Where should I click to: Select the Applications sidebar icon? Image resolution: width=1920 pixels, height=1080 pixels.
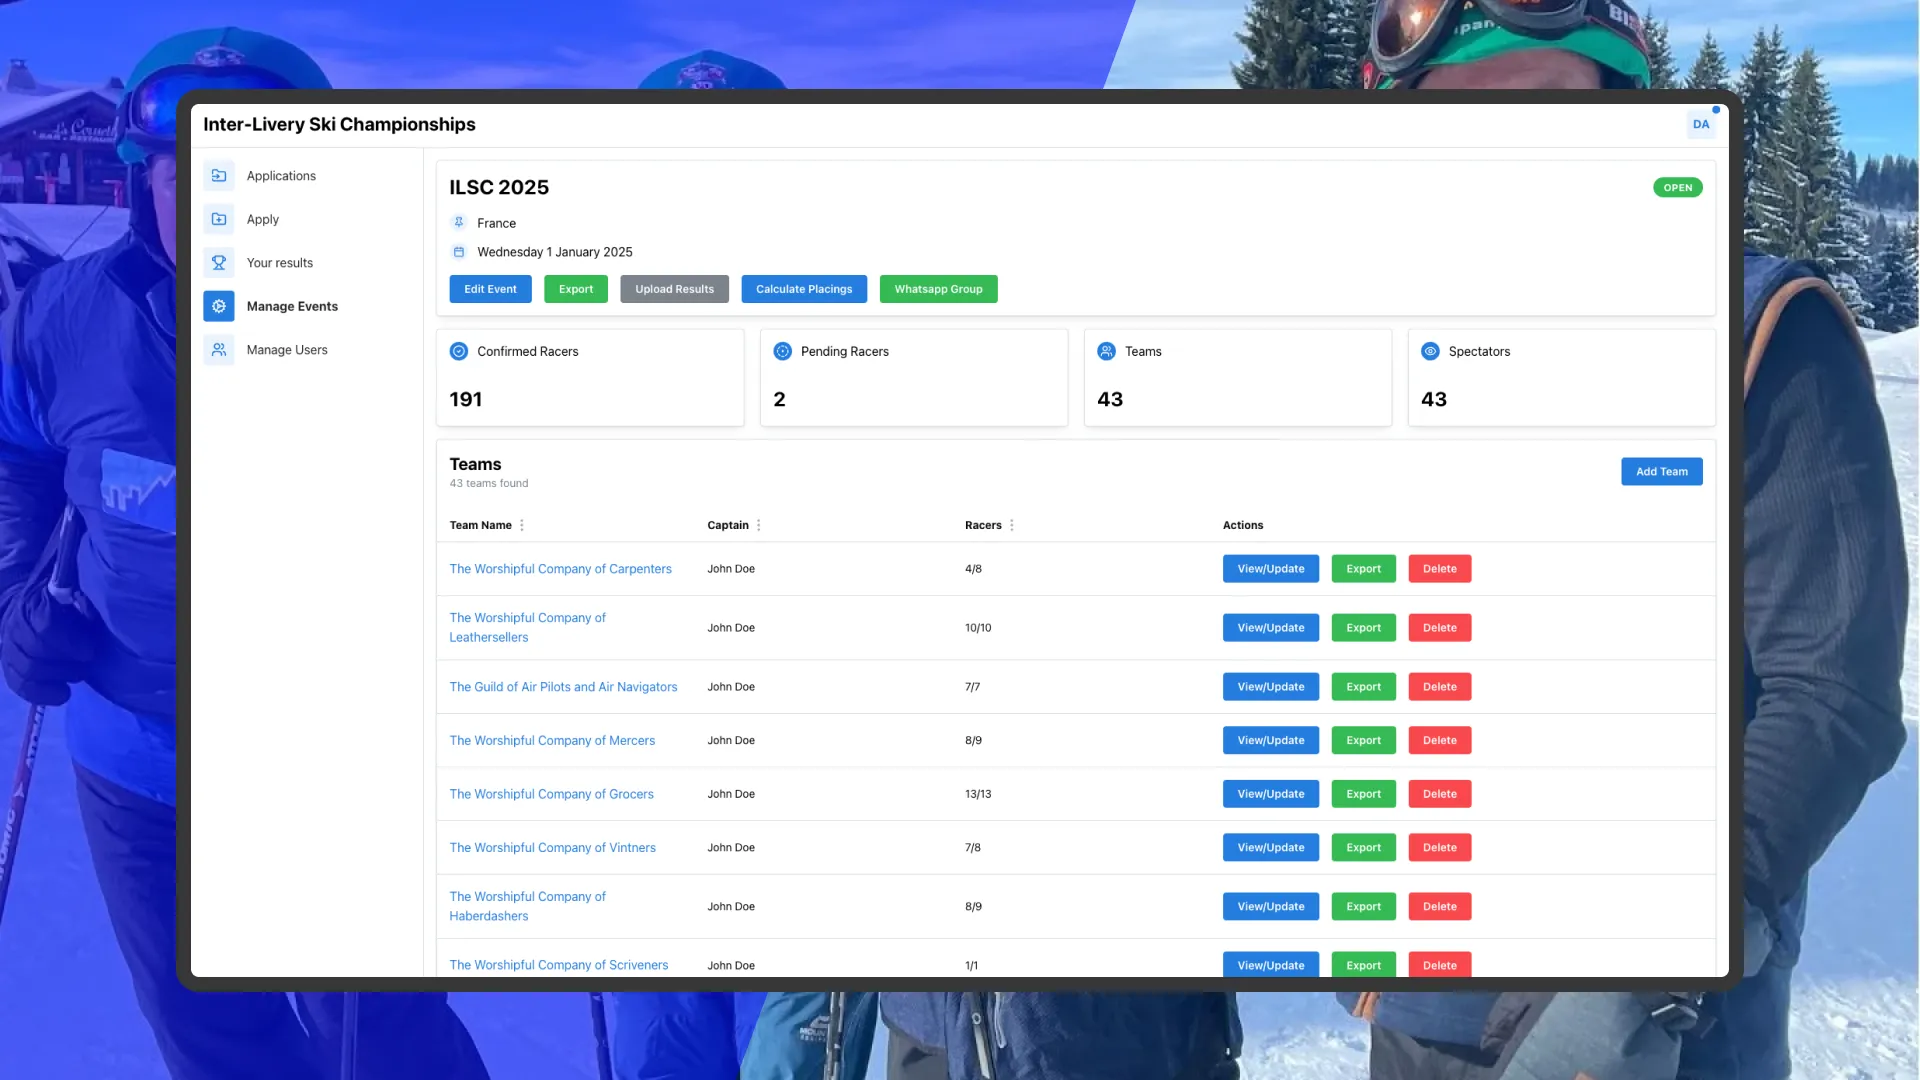tap(219, 175)
